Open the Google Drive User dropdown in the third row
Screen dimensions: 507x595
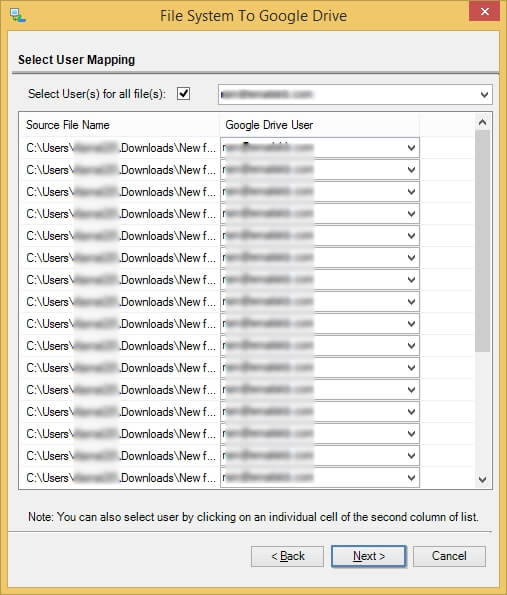pyautogui.click(x=411, y=192)
